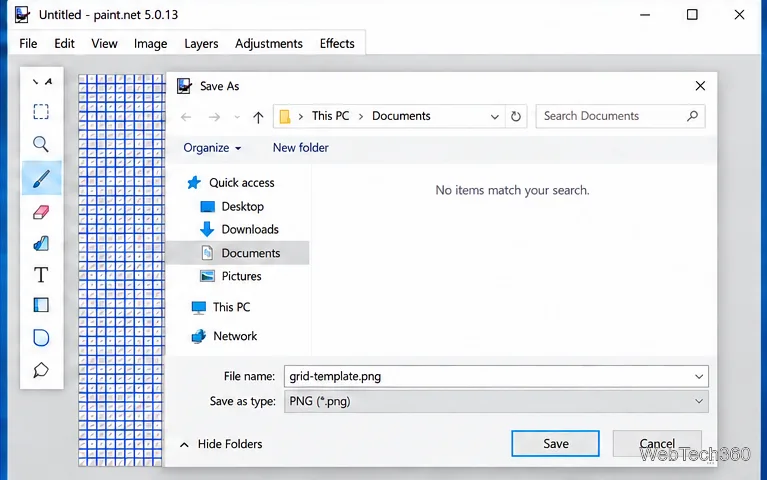The image size is (767, 480).
Task: Open the Organize dropdown menu
Action: point(212,148)
